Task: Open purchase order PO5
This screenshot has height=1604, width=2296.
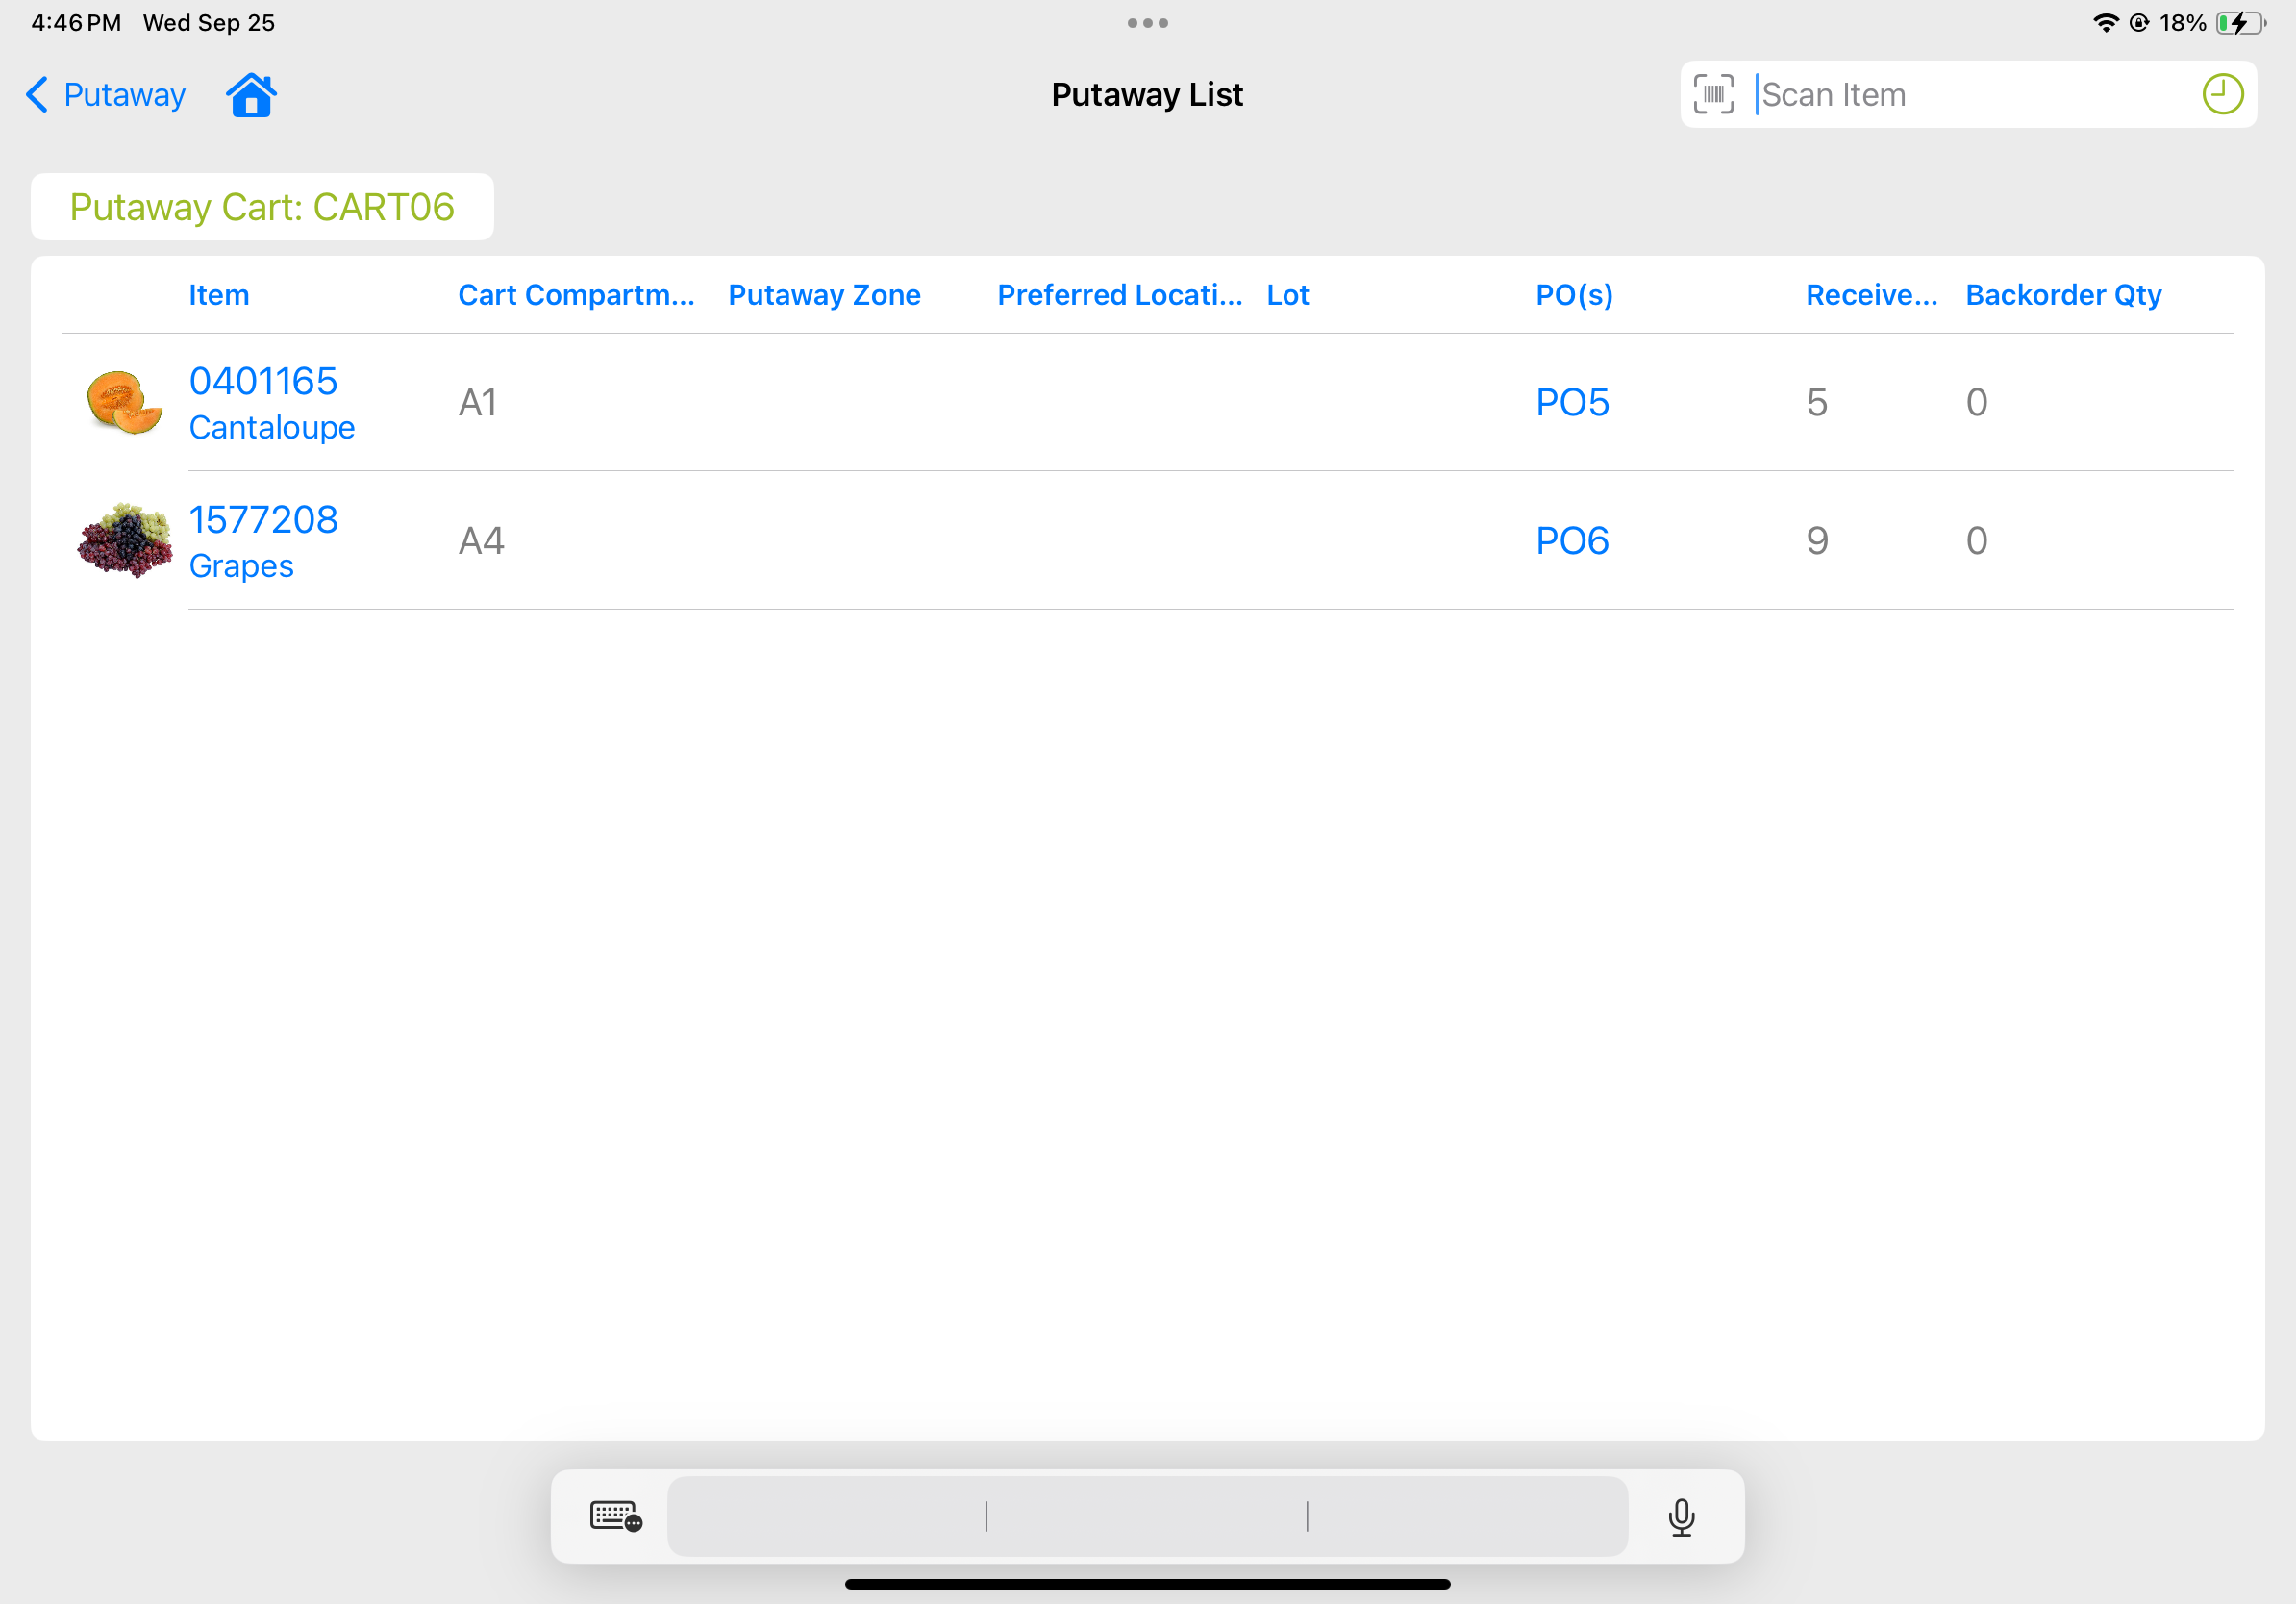Action: coord(1572,403)
